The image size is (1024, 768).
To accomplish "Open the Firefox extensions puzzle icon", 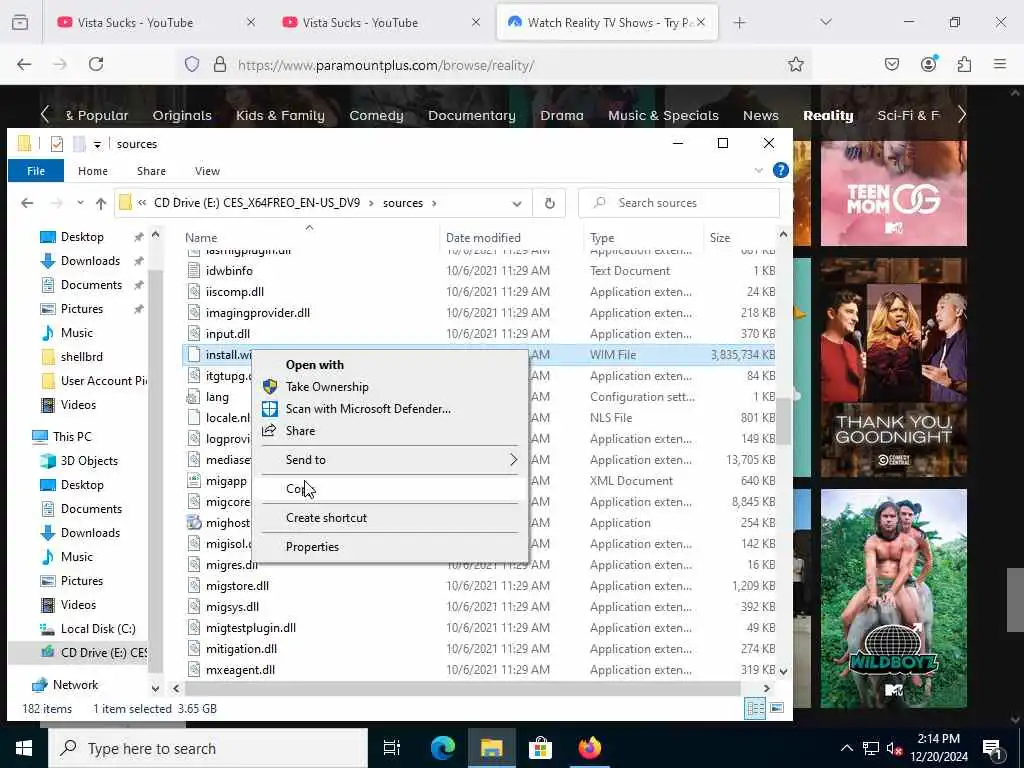I will 964,64.
